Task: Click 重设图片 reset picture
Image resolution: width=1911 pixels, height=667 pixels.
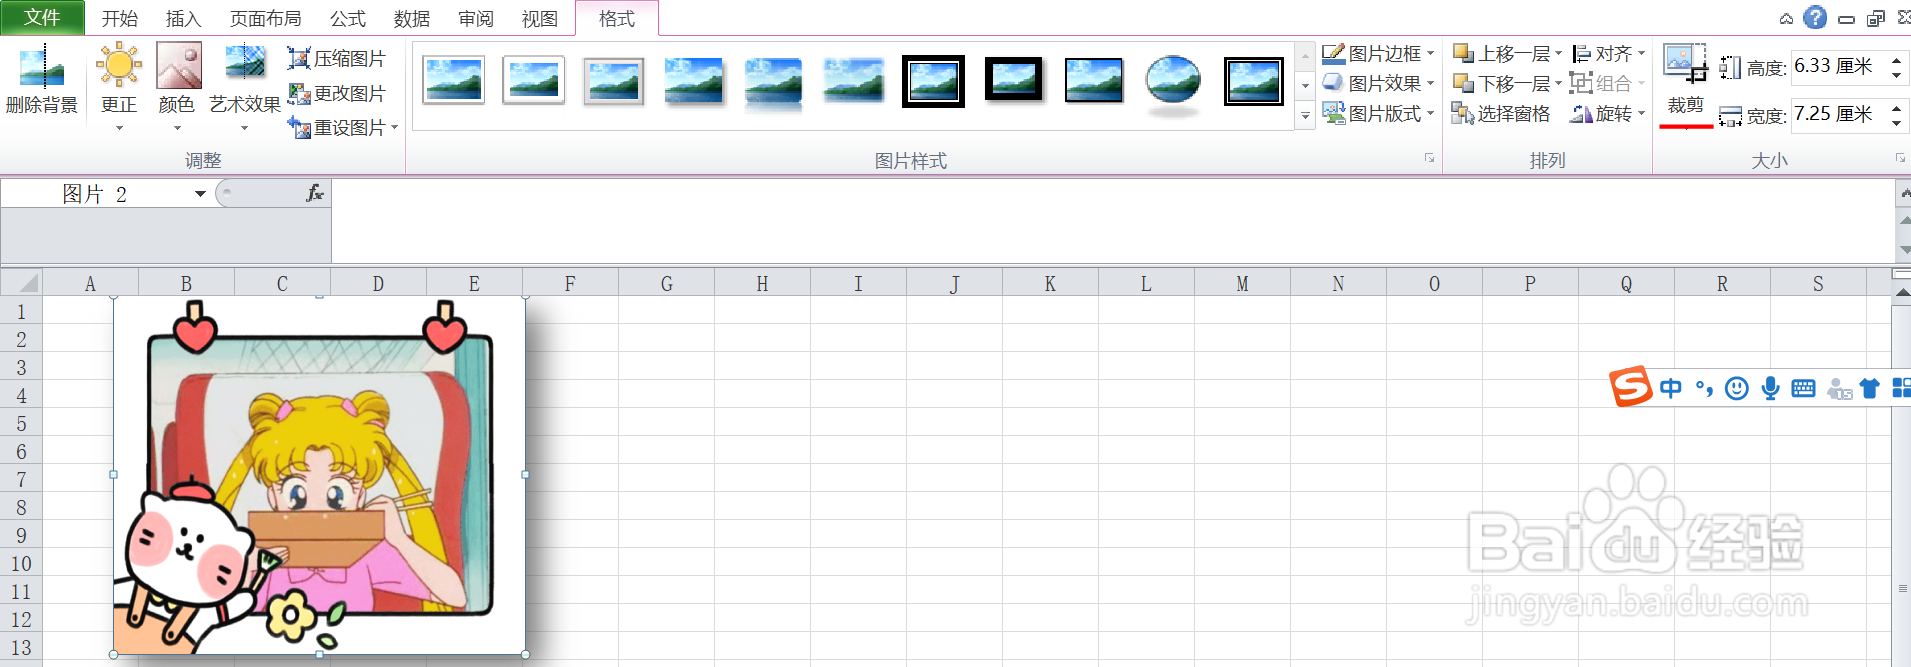Action: (x=336, y=128)
